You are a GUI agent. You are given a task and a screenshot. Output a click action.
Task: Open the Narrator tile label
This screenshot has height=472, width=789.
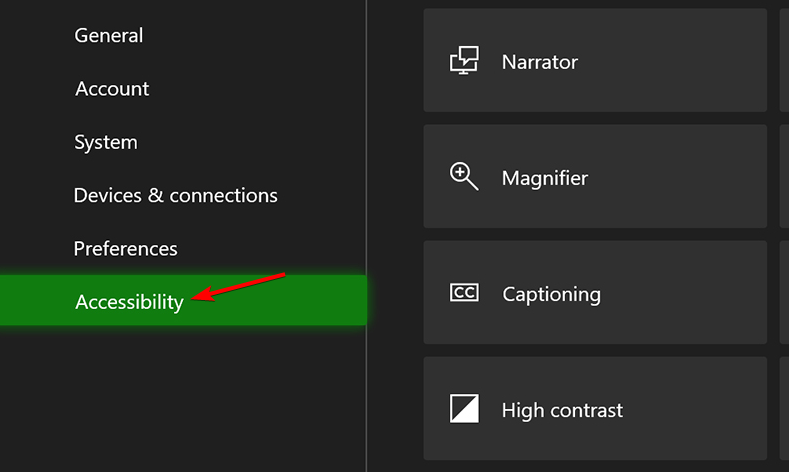(540, 62)
